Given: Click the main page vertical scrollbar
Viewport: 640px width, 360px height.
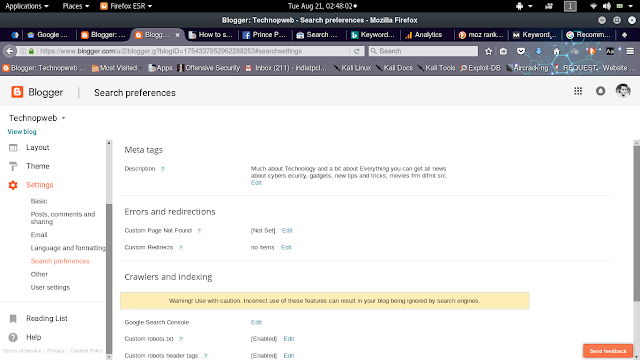Looking at the screenshot, I should pyautogui.click(x=636, y=224).
